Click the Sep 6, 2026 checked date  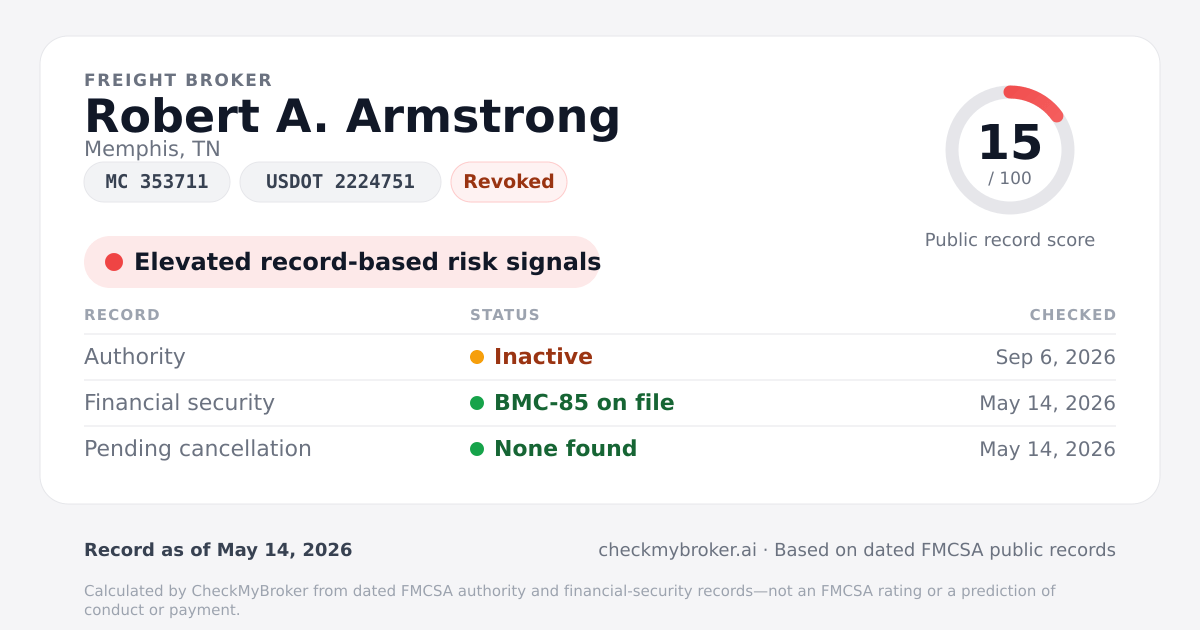tap(1056, 357)
